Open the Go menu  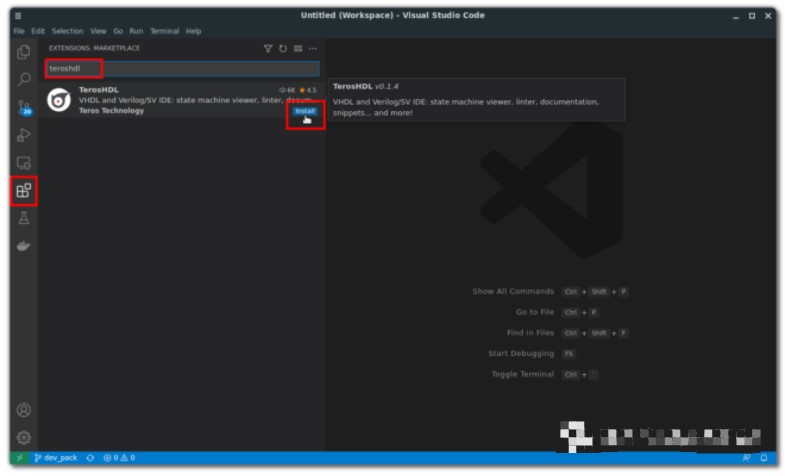pos(118,31)
